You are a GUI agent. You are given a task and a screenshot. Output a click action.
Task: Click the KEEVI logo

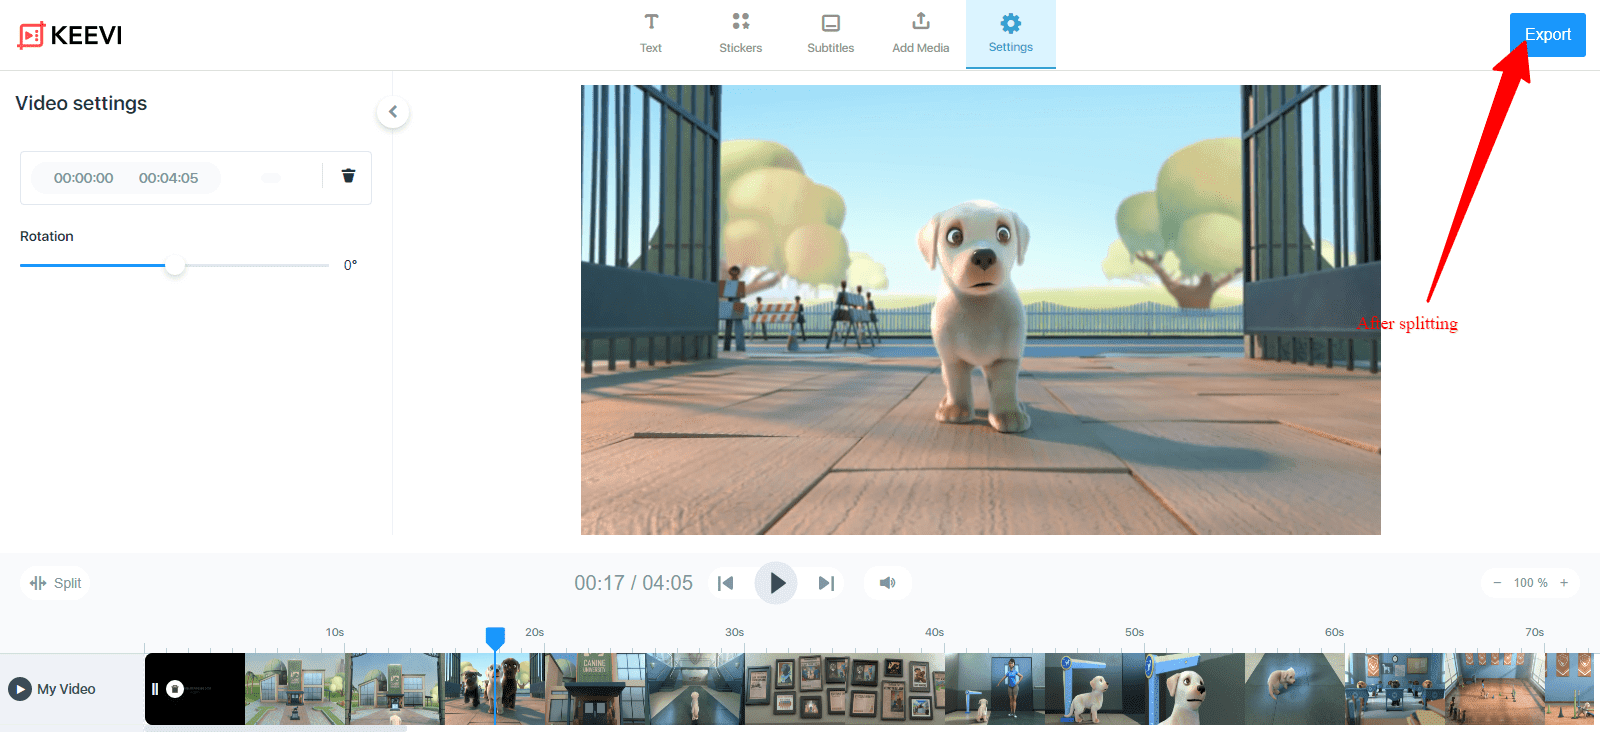coord(70,35)
